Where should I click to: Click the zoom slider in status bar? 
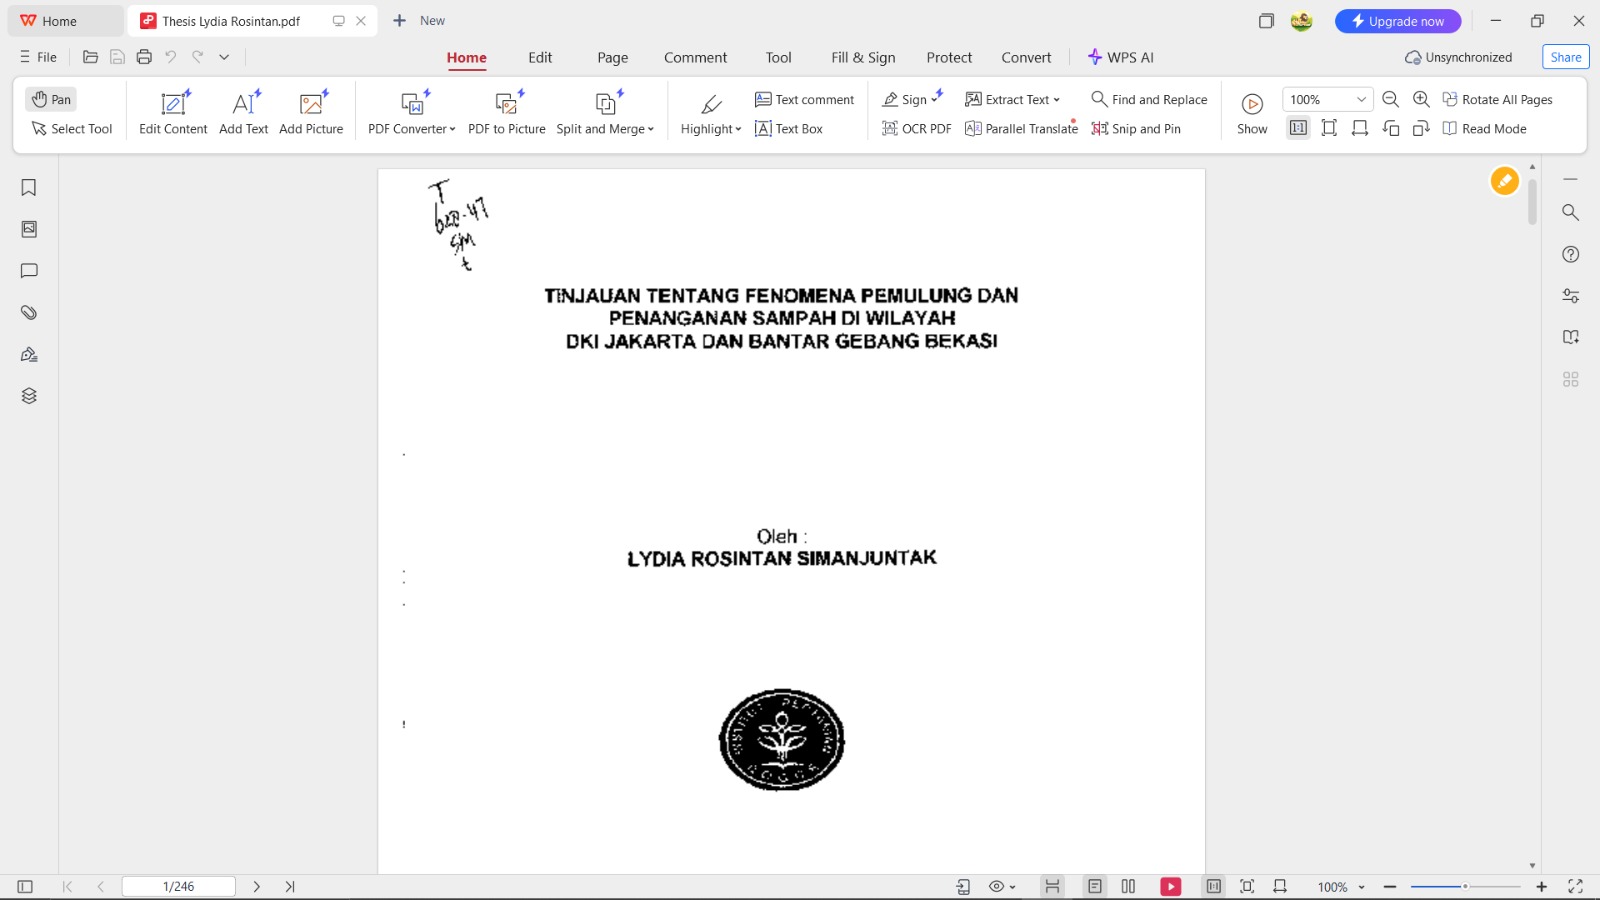(1465, 887)
